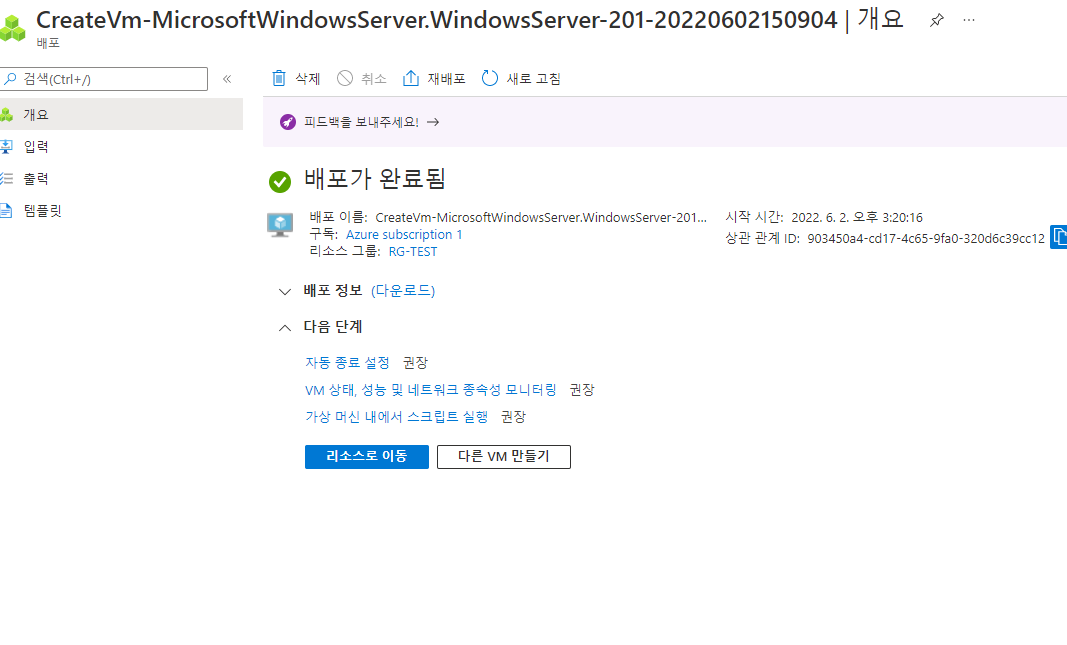Click the deployment cubes icon in header

tap(12, 27)
